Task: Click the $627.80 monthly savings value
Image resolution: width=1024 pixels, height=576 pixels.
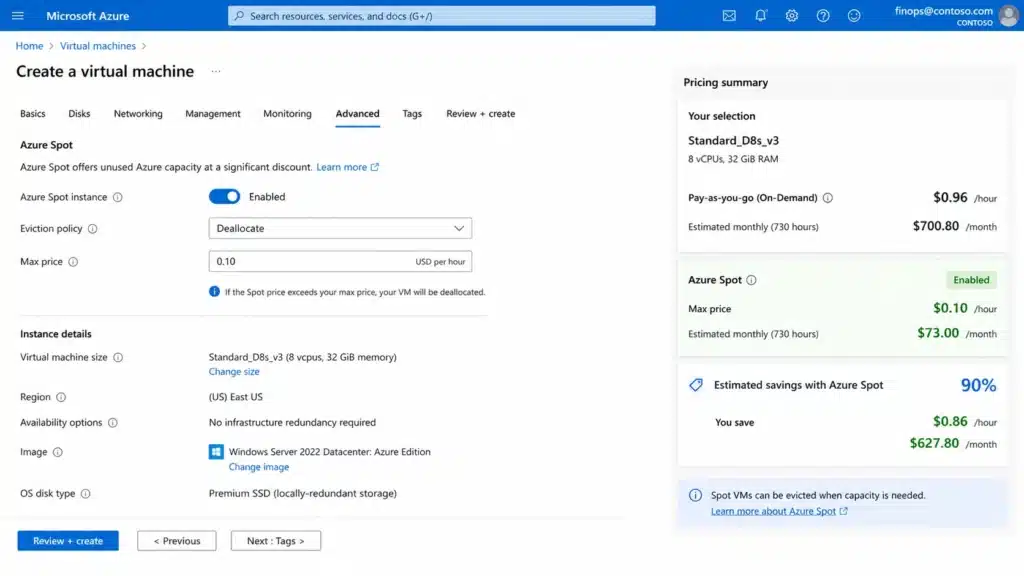Action: (935, 443)
